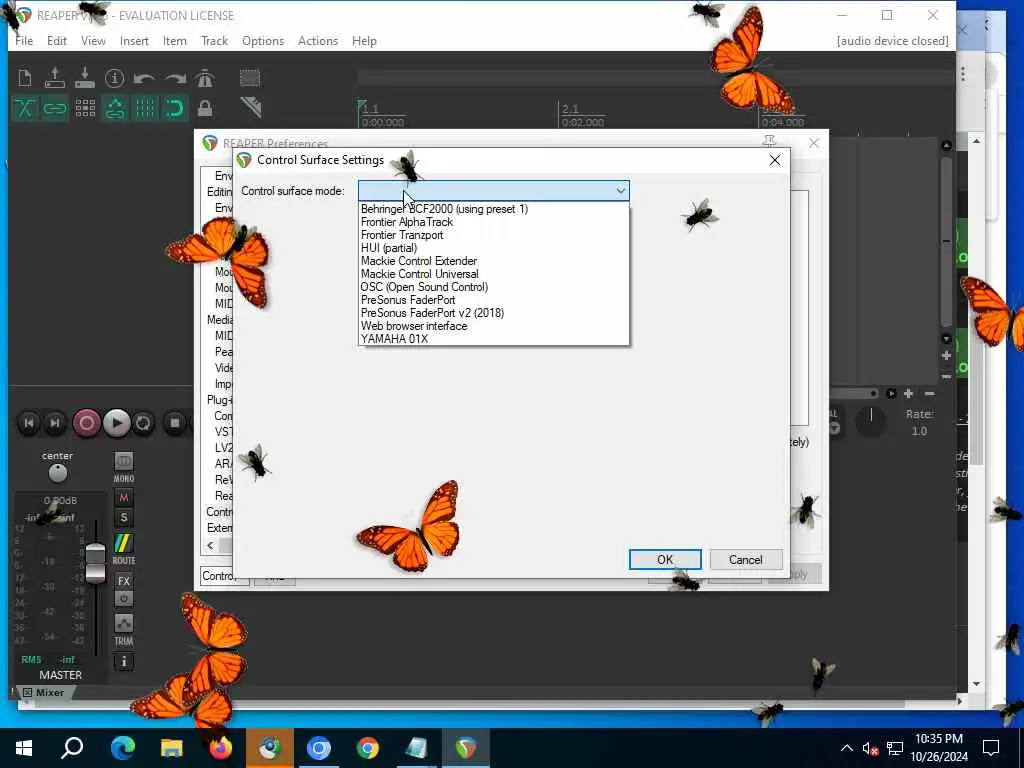Open the Track menu

point(214,40)
